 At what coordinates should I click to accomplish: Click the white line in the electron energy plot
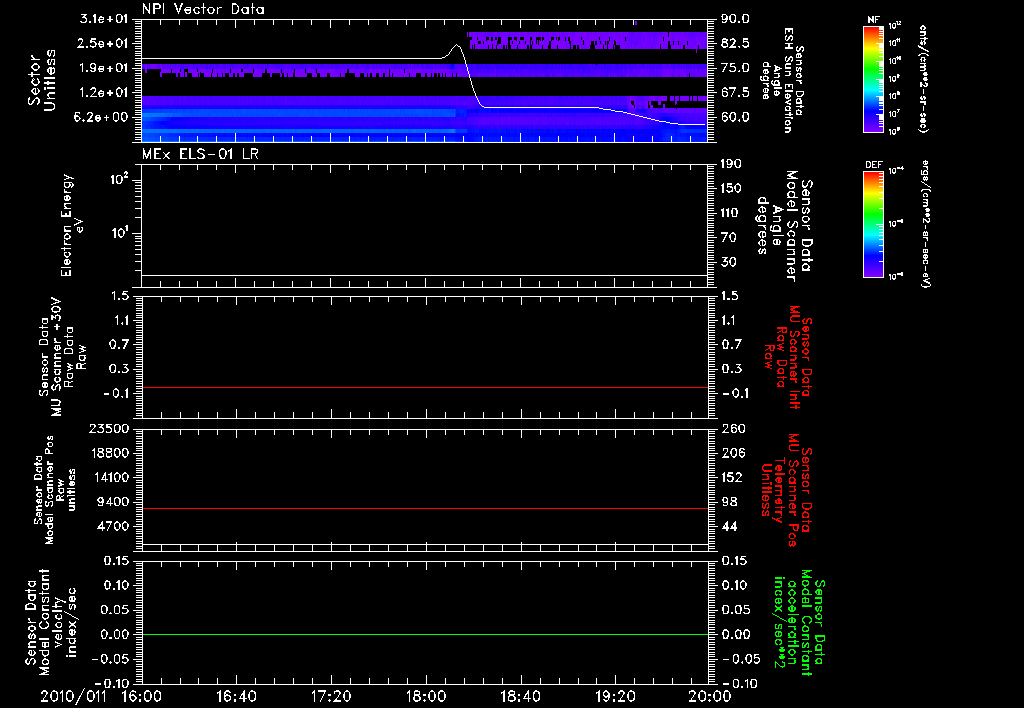pyautogui.click(x=424, y=276)
